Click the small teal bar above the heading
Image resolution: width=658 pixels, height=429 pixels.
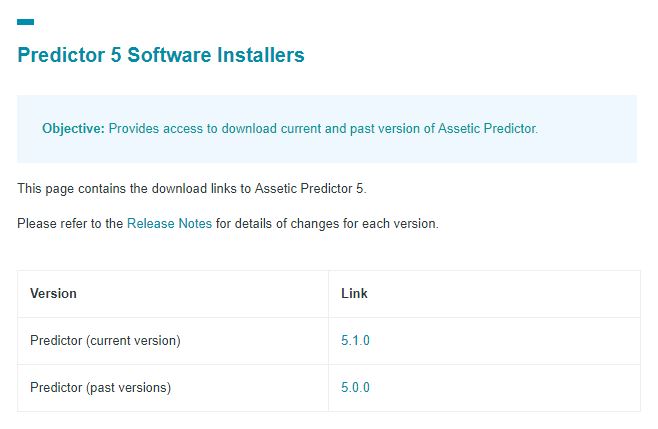click(26, 22)
